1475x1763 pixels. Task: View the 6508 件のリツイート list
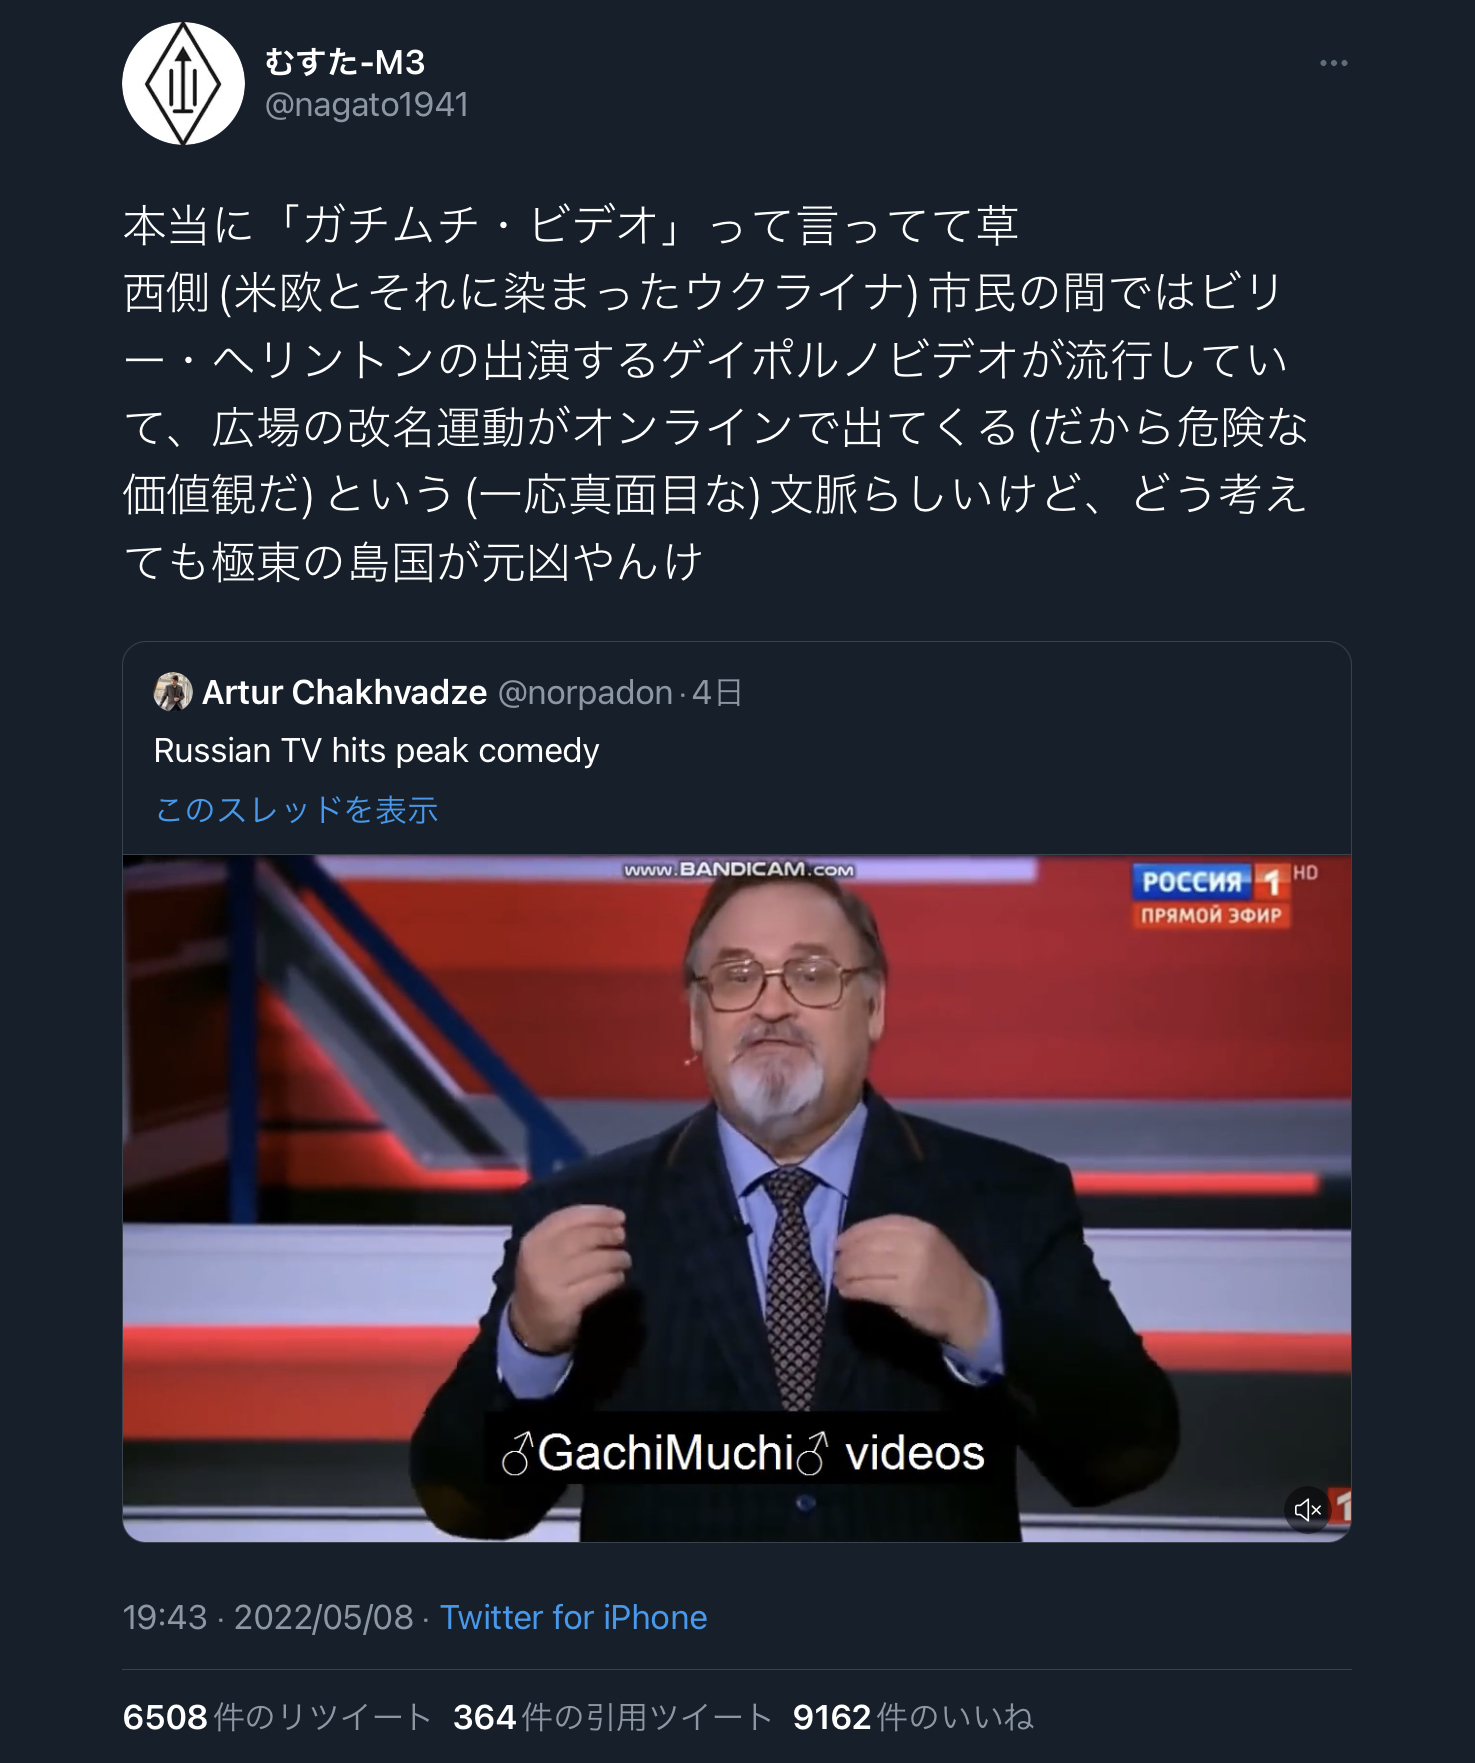[x=277, y=1717]
